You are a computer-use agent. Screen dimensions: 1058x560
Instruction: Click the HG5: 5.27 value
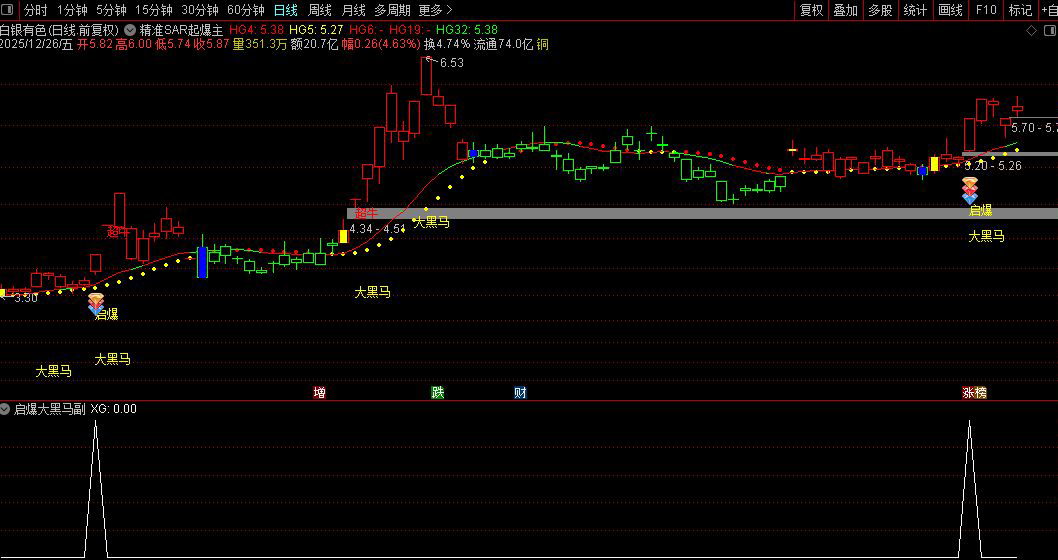[x=316, y=30]
